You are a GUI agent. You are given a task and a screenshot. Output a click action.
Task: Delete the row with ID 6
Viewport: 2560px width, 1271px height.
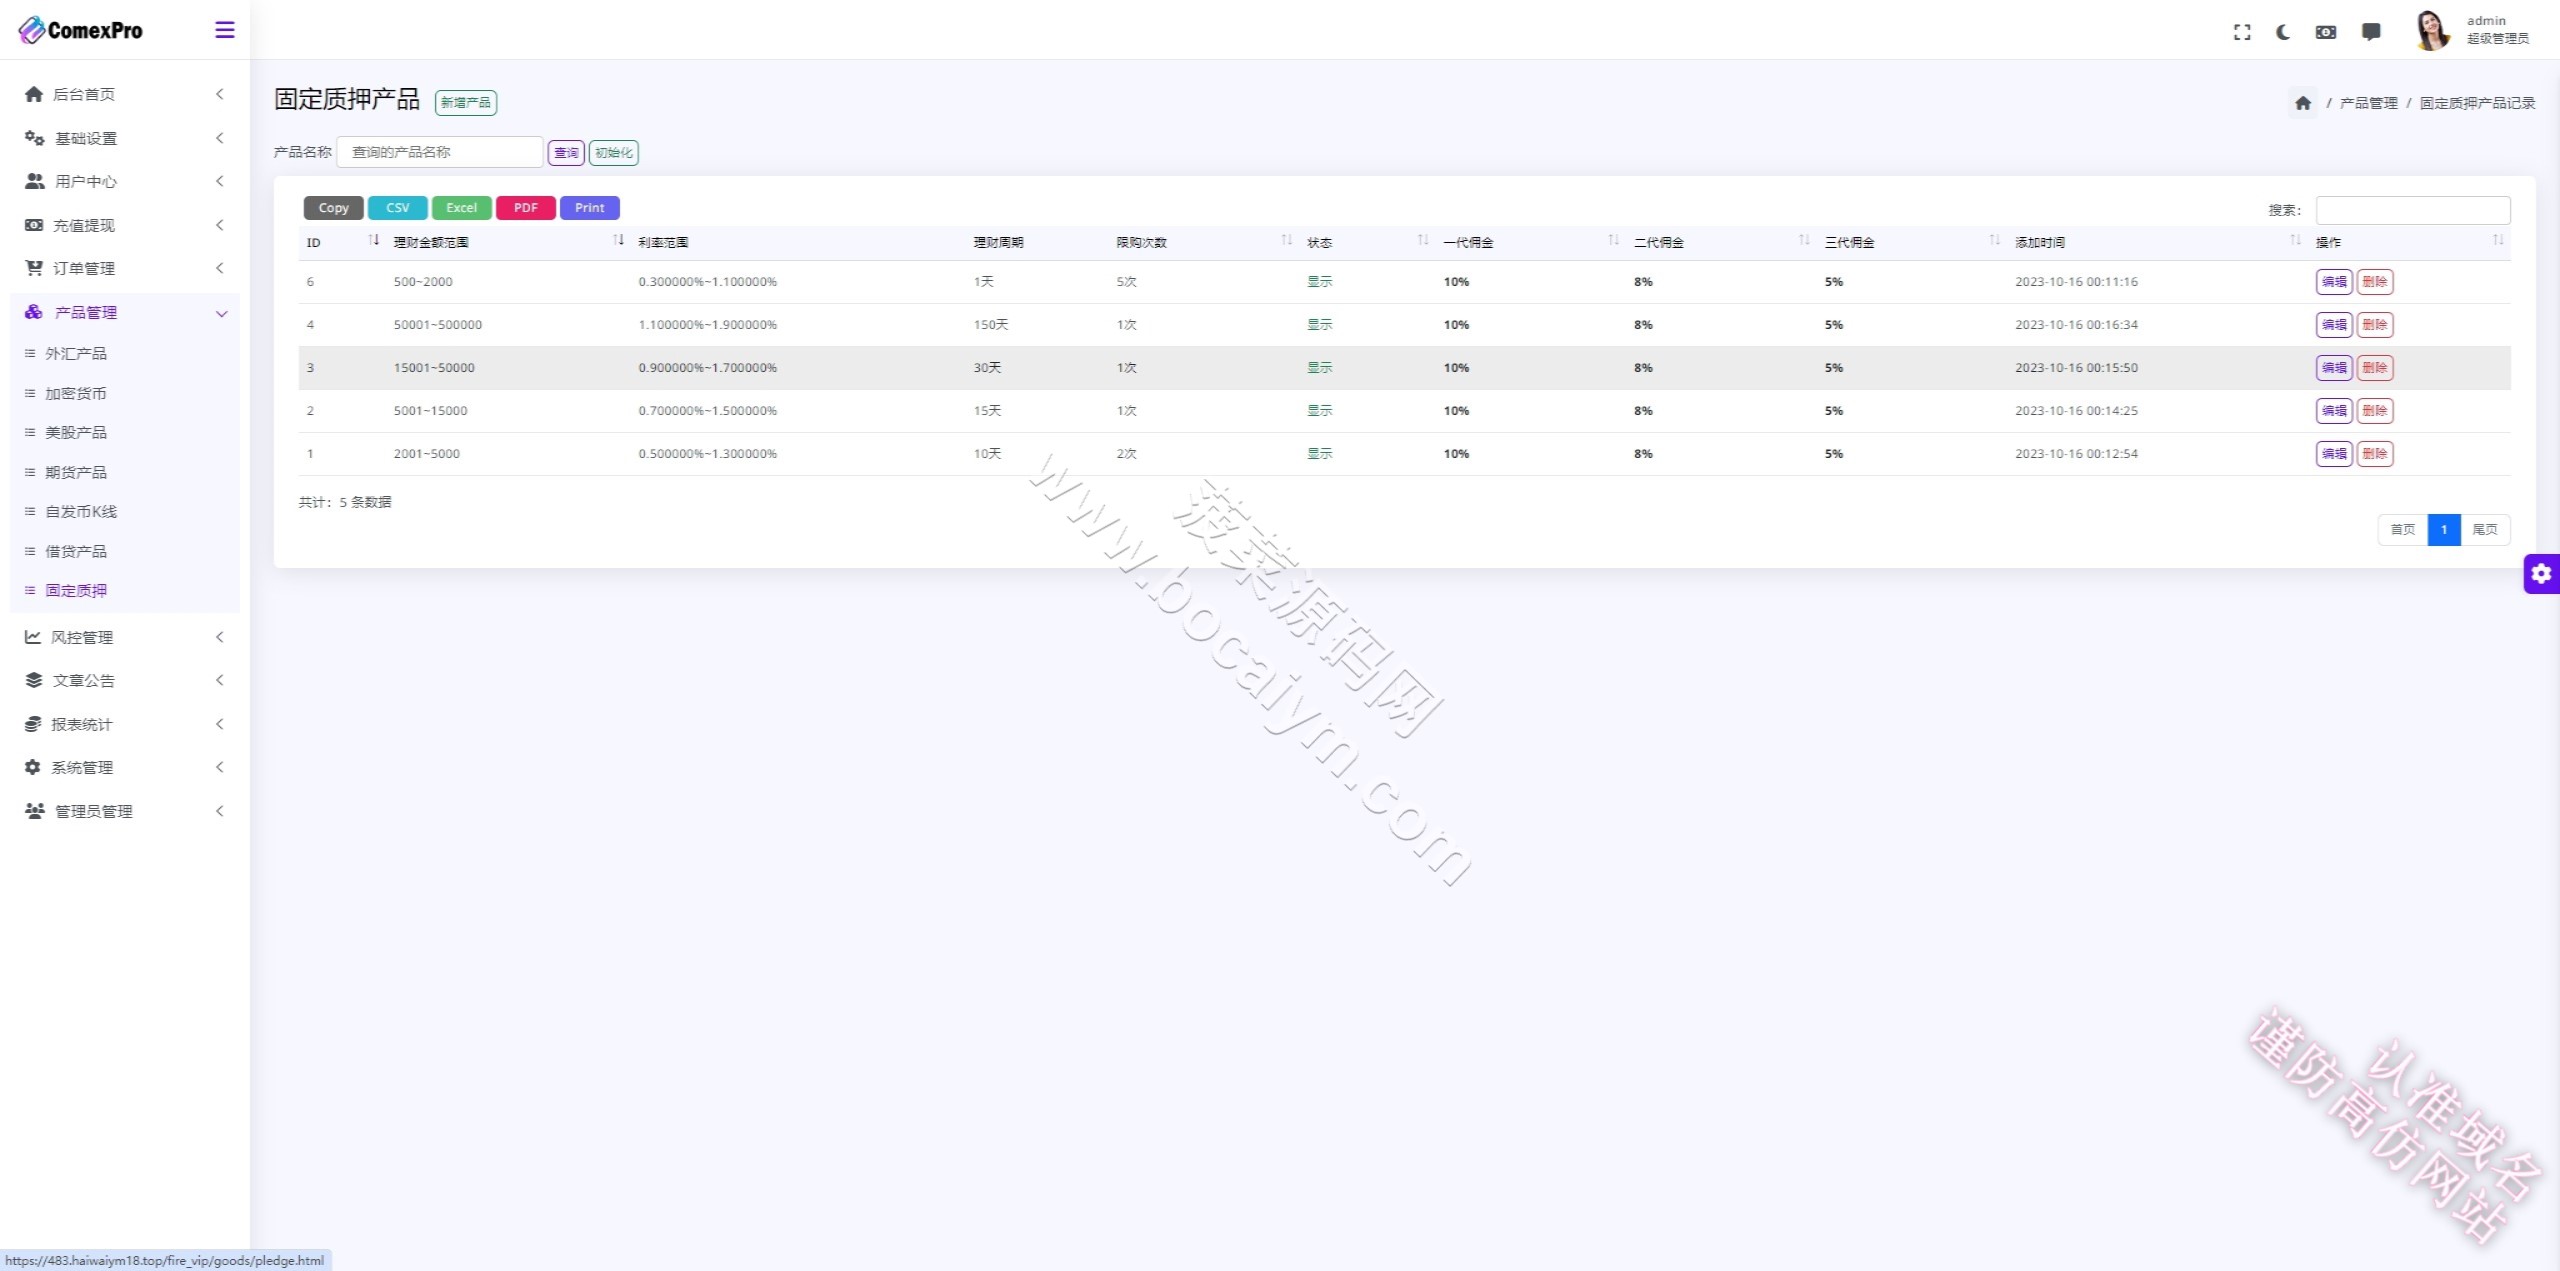(2375, 282)
